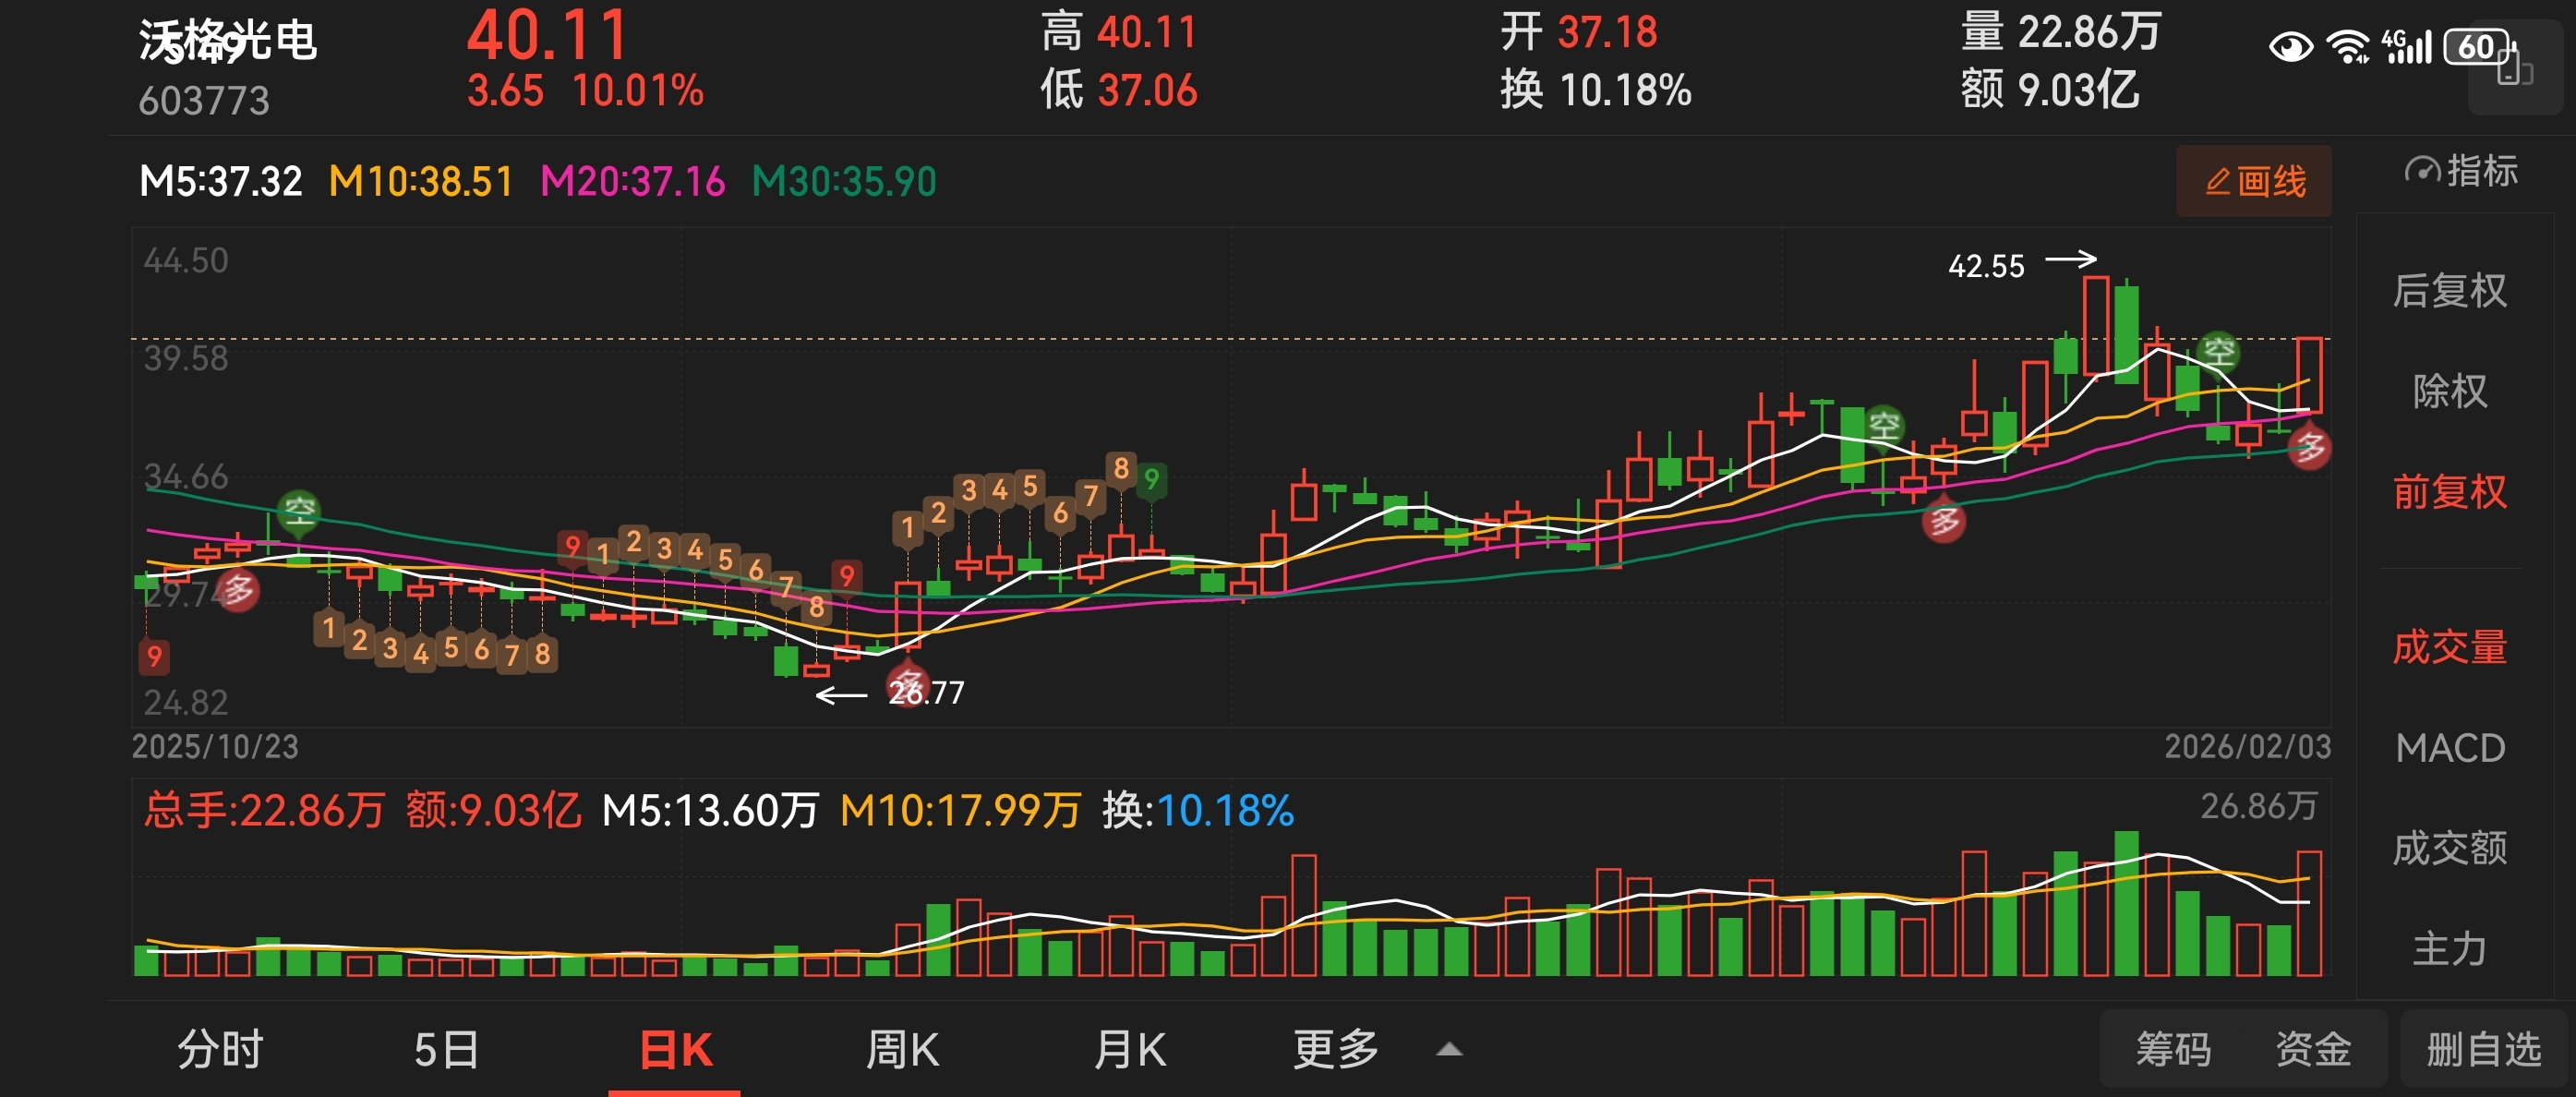This screenshot has height=1097, width=2576.
Task: Open the 指标 indicator gauge icon
Action: [2422, 171]
